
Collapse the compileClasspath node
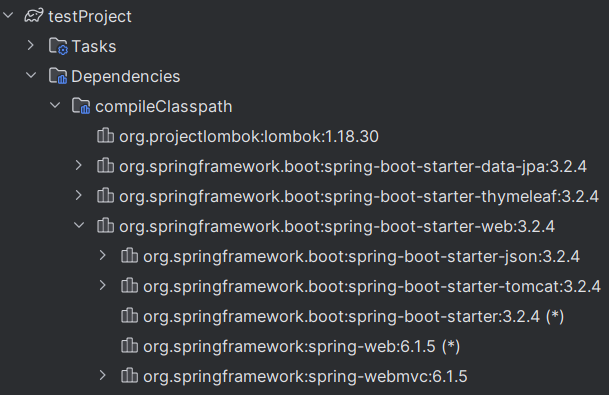(55, 105)
